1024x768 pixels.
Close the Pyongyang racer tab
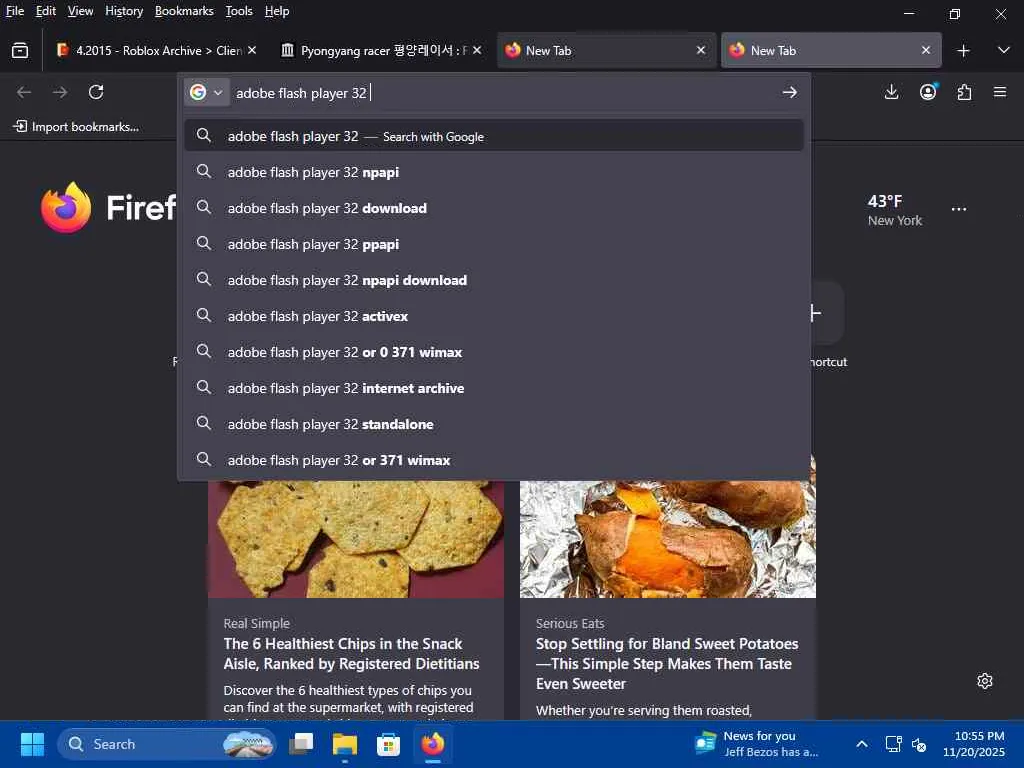point(477,50)
